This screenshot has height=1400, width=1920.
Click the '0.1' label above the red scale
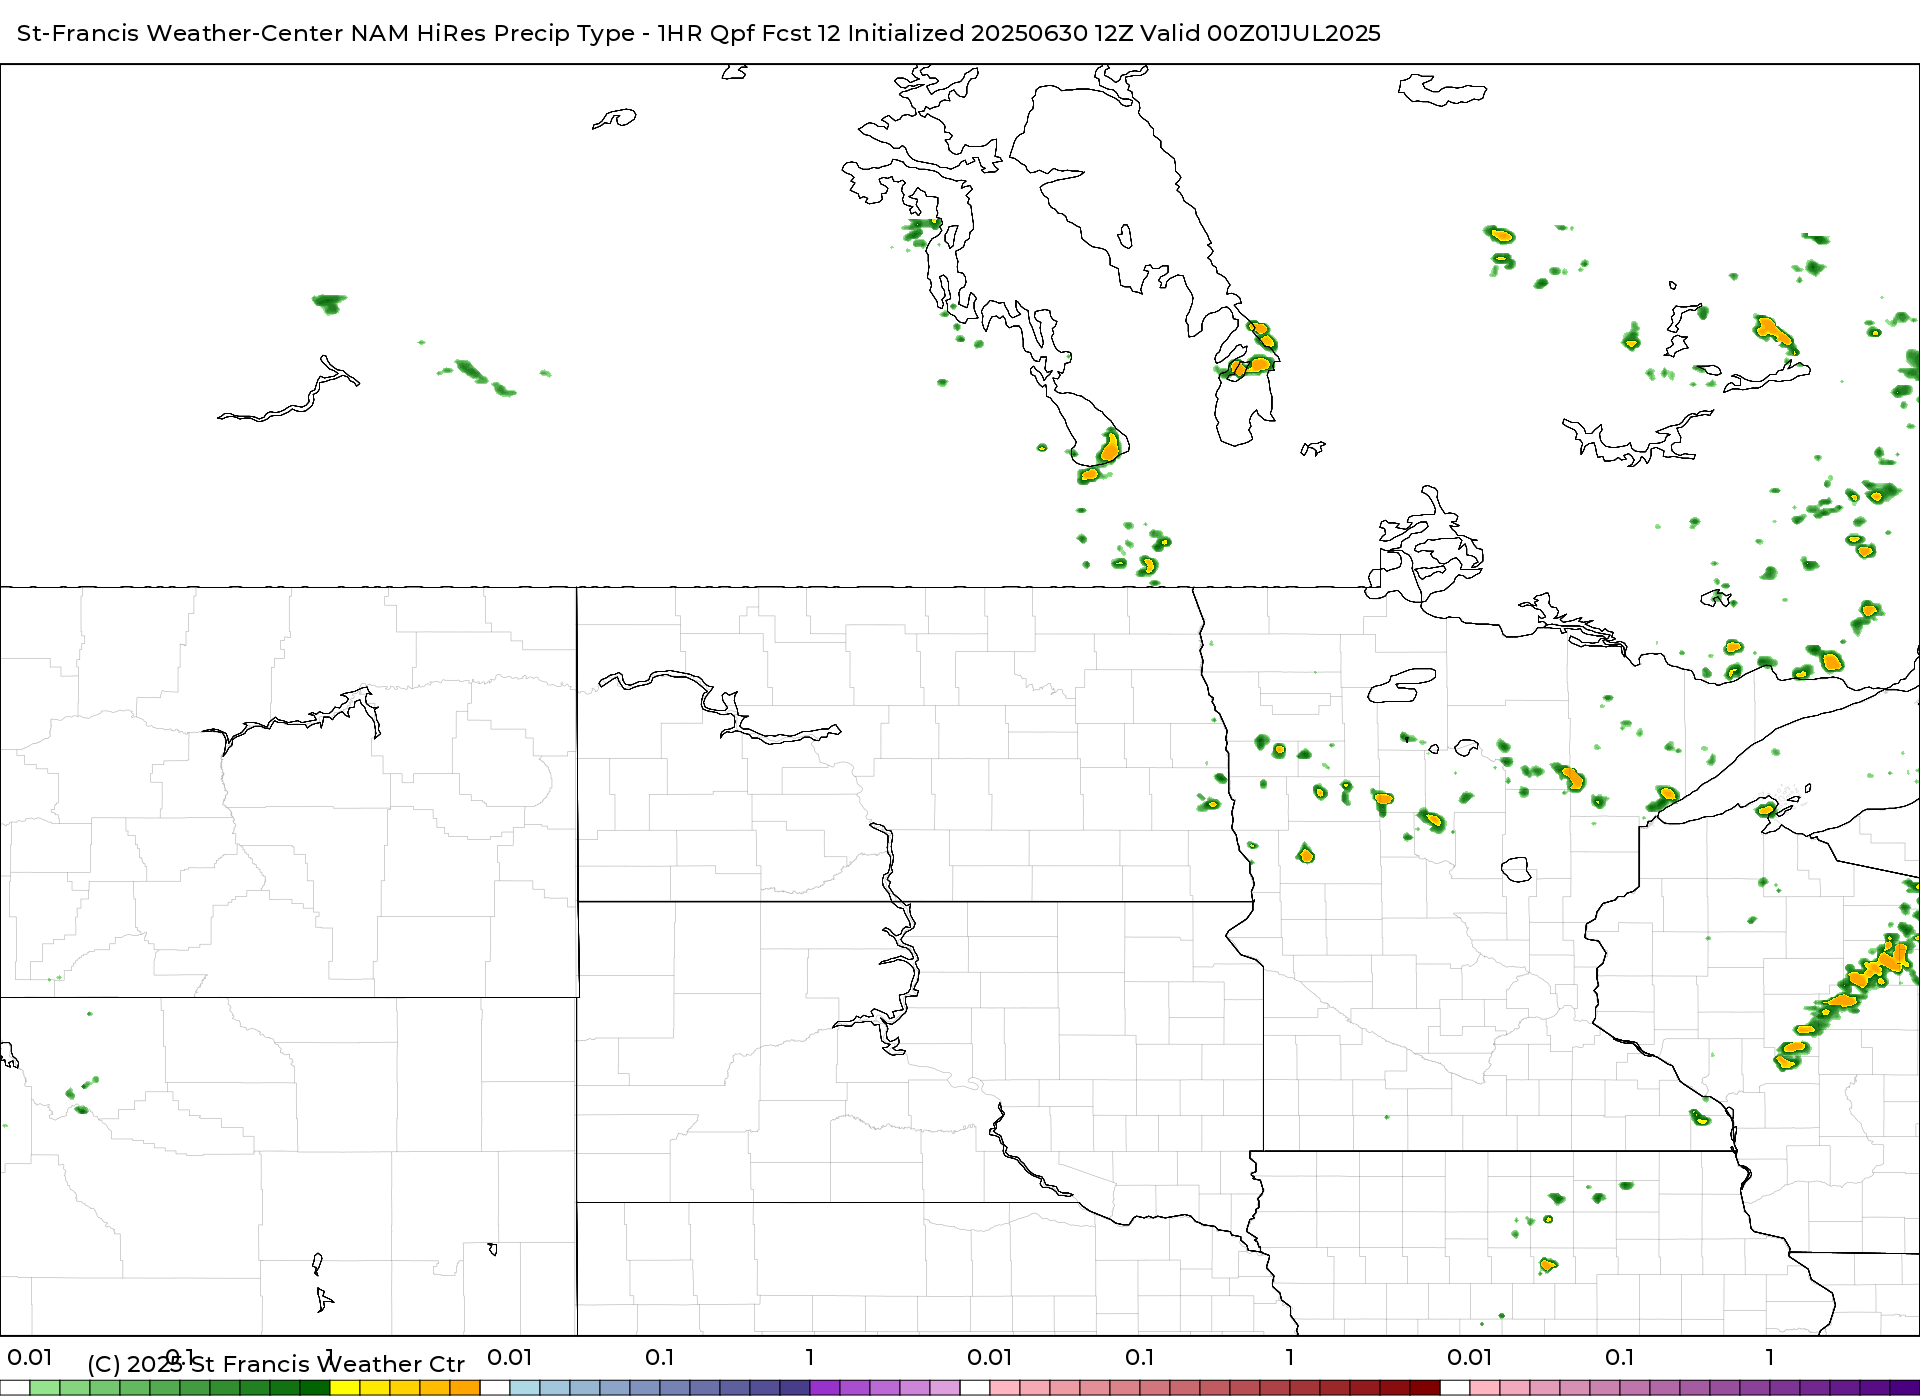(1139, 1357)
